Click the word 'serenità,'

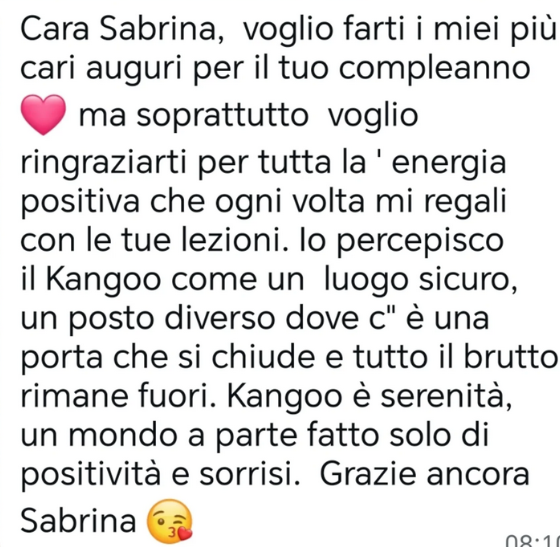pos(446,397)
